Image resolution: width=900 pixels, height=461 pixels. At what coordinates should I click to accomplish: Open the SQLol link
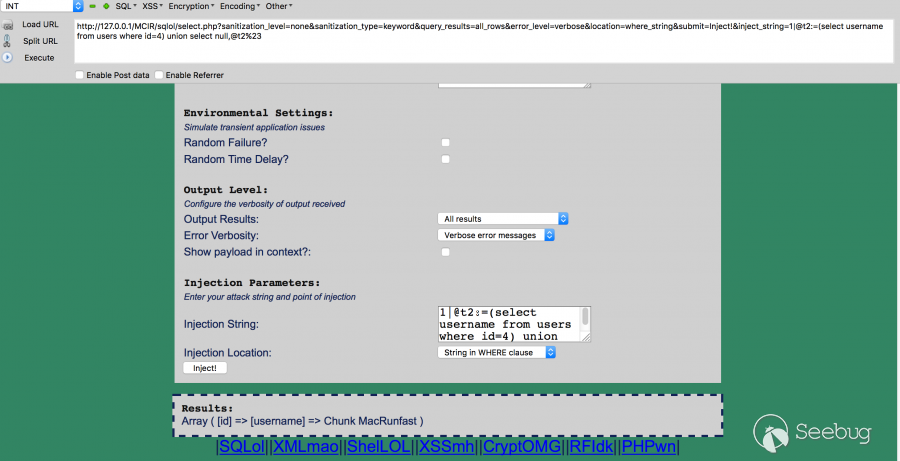click(x=242, y=446)
